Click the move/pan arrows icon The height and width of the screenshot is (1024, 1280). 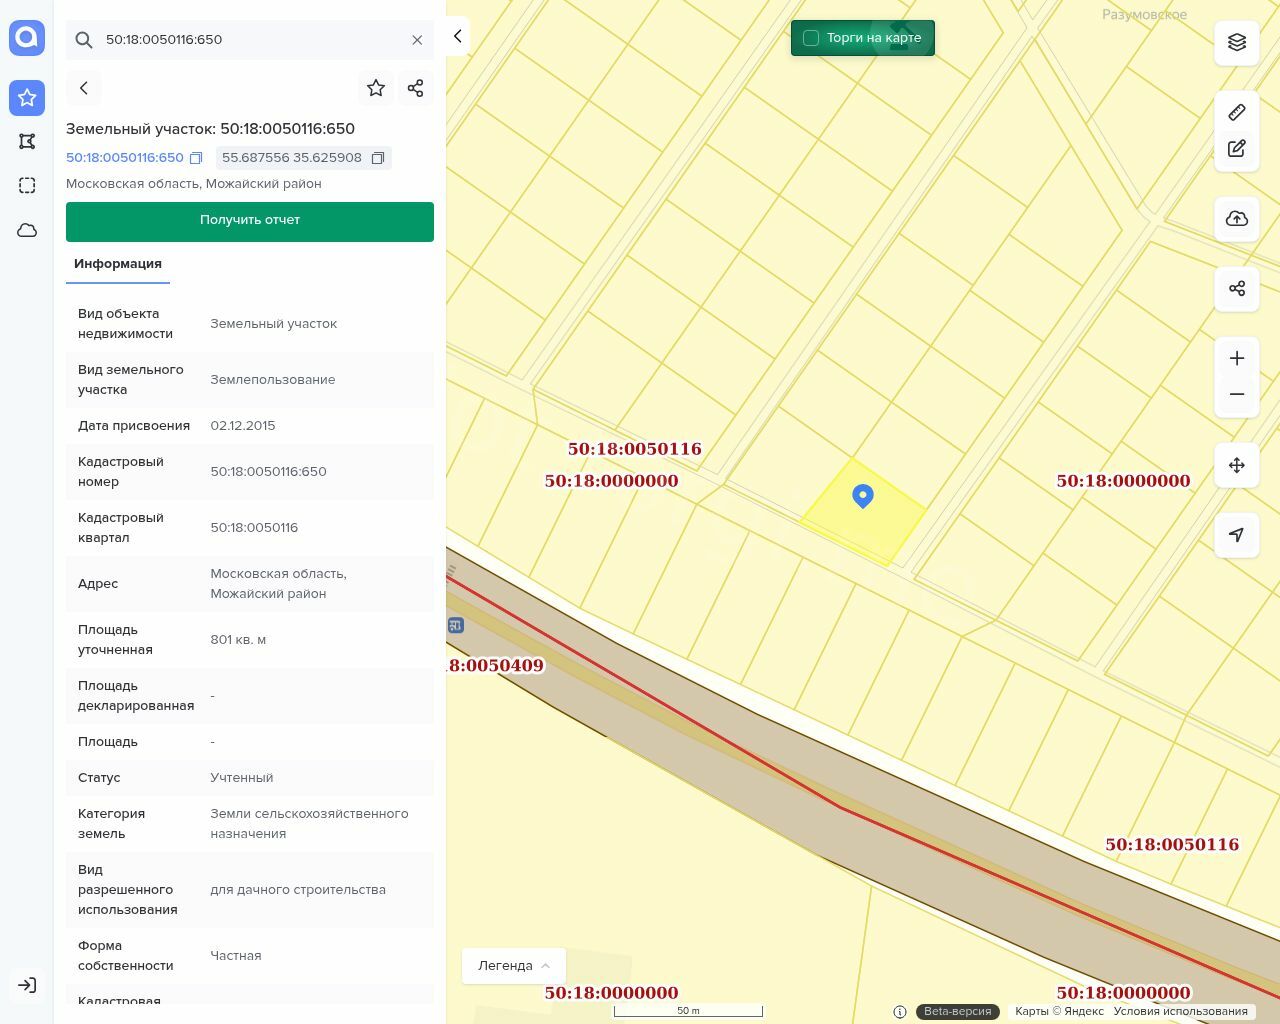click(x=1237, y=465)
